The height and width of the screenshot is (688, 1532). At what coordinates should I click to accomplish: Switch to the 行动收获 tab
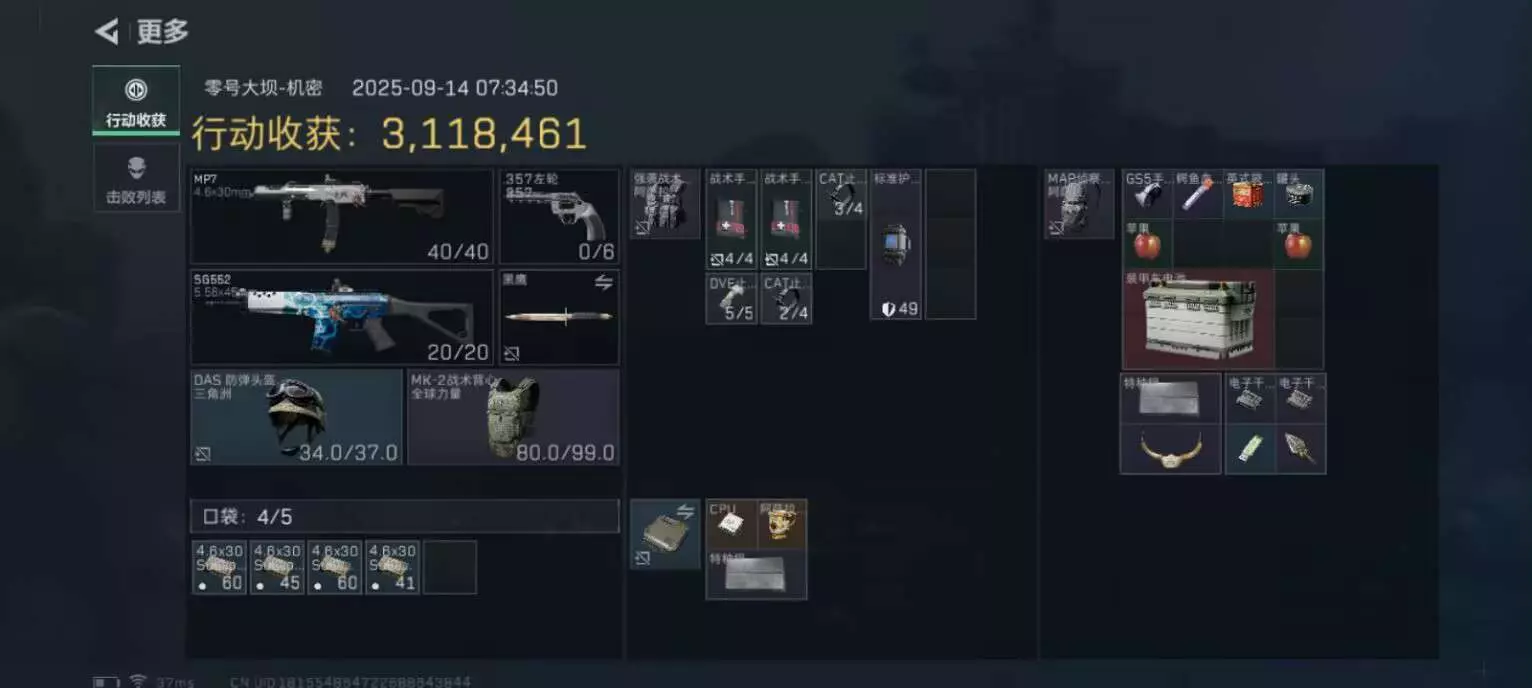pyautogui.click(x=136, y=101)
